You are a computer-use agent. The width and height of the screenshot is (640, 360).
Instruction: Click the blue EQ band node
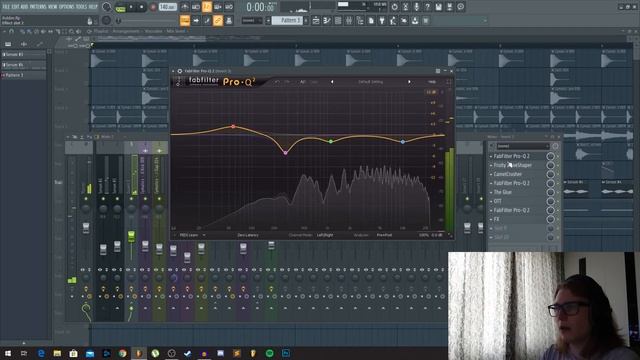pyautogui.click(x=402, y=142)
